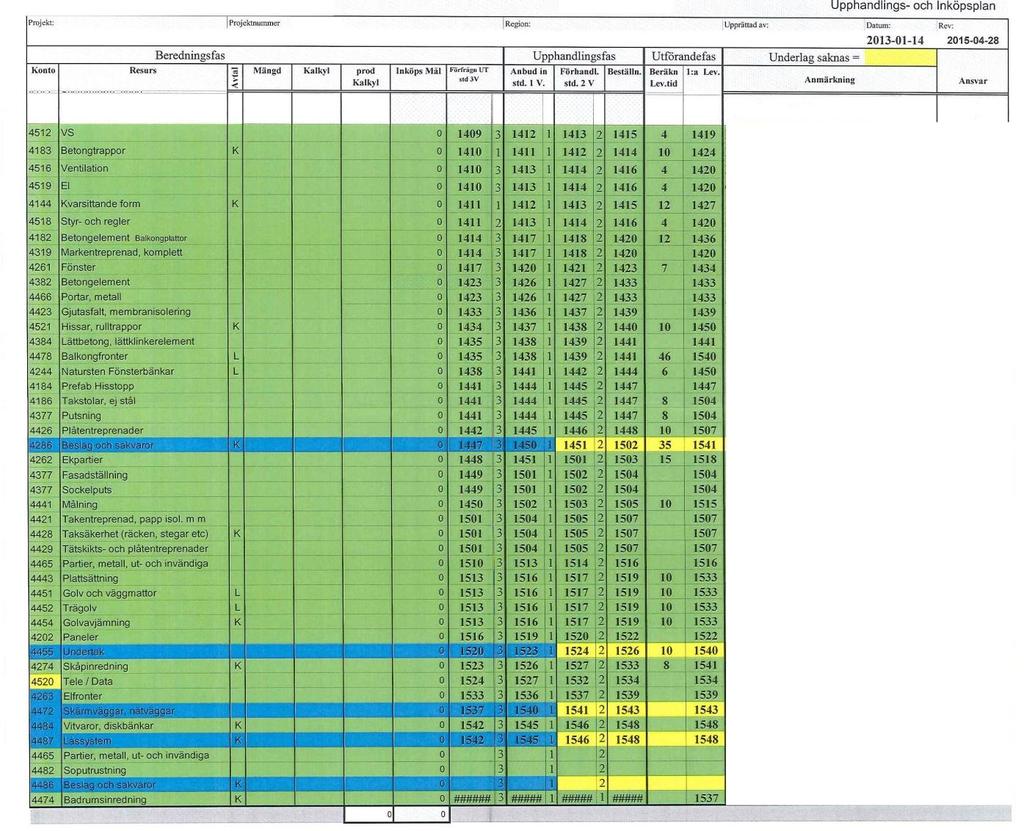Image resolution: width=1024 pixels, height=831 pixels.
Task: Select the "Hissar, rulltrappor" row label
Action: point(102,327)
